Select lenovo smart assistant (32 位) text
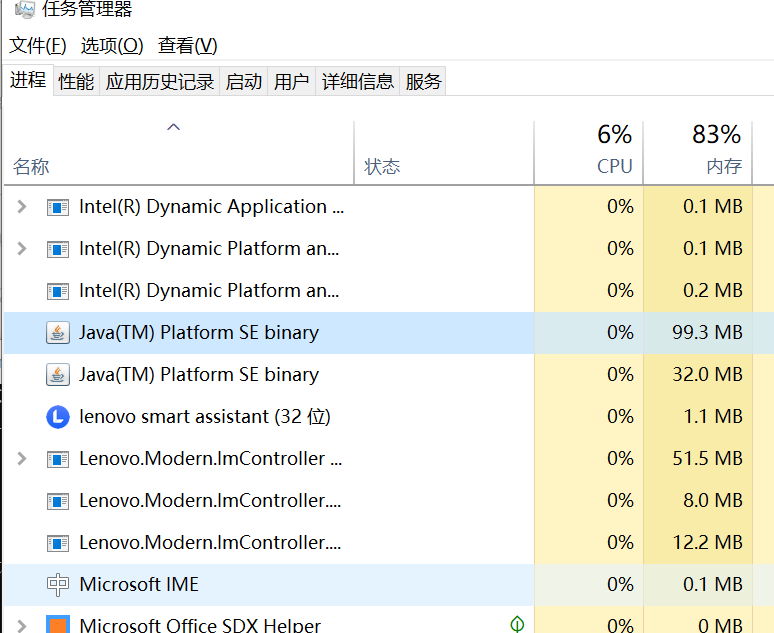Screen dimensions: 774x633 pyautogui.click(x=205, y=417)
